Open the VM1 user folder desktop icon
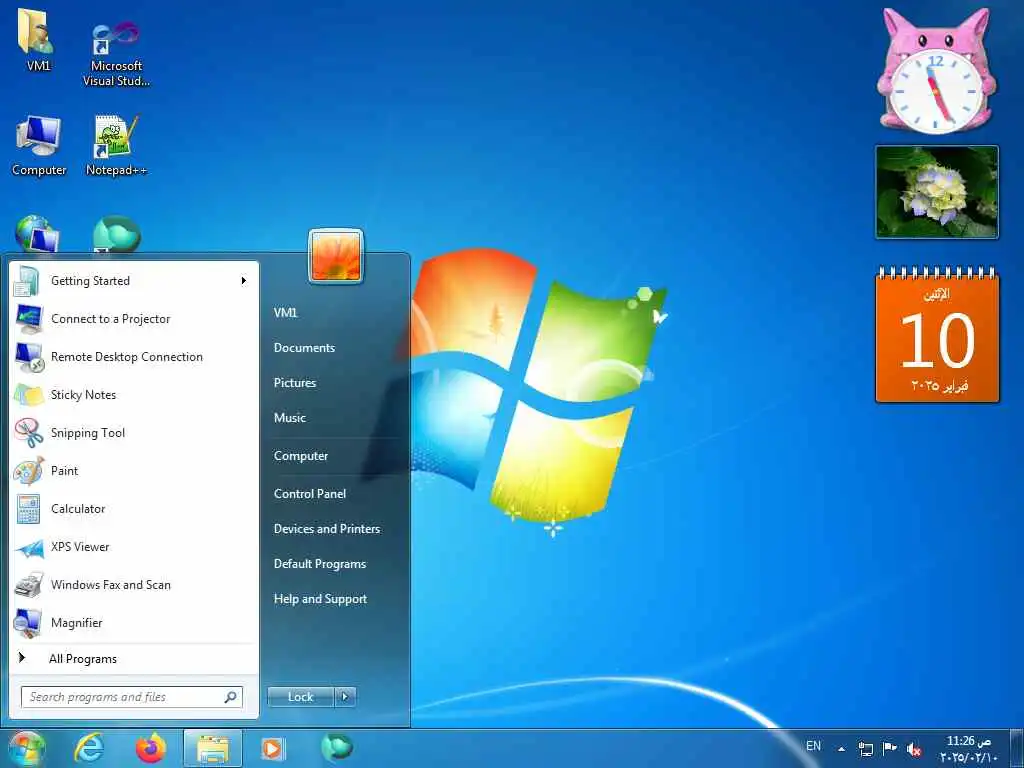Image resolution: width=1024 pixels, height=768 pixels. tap(38, 40)
